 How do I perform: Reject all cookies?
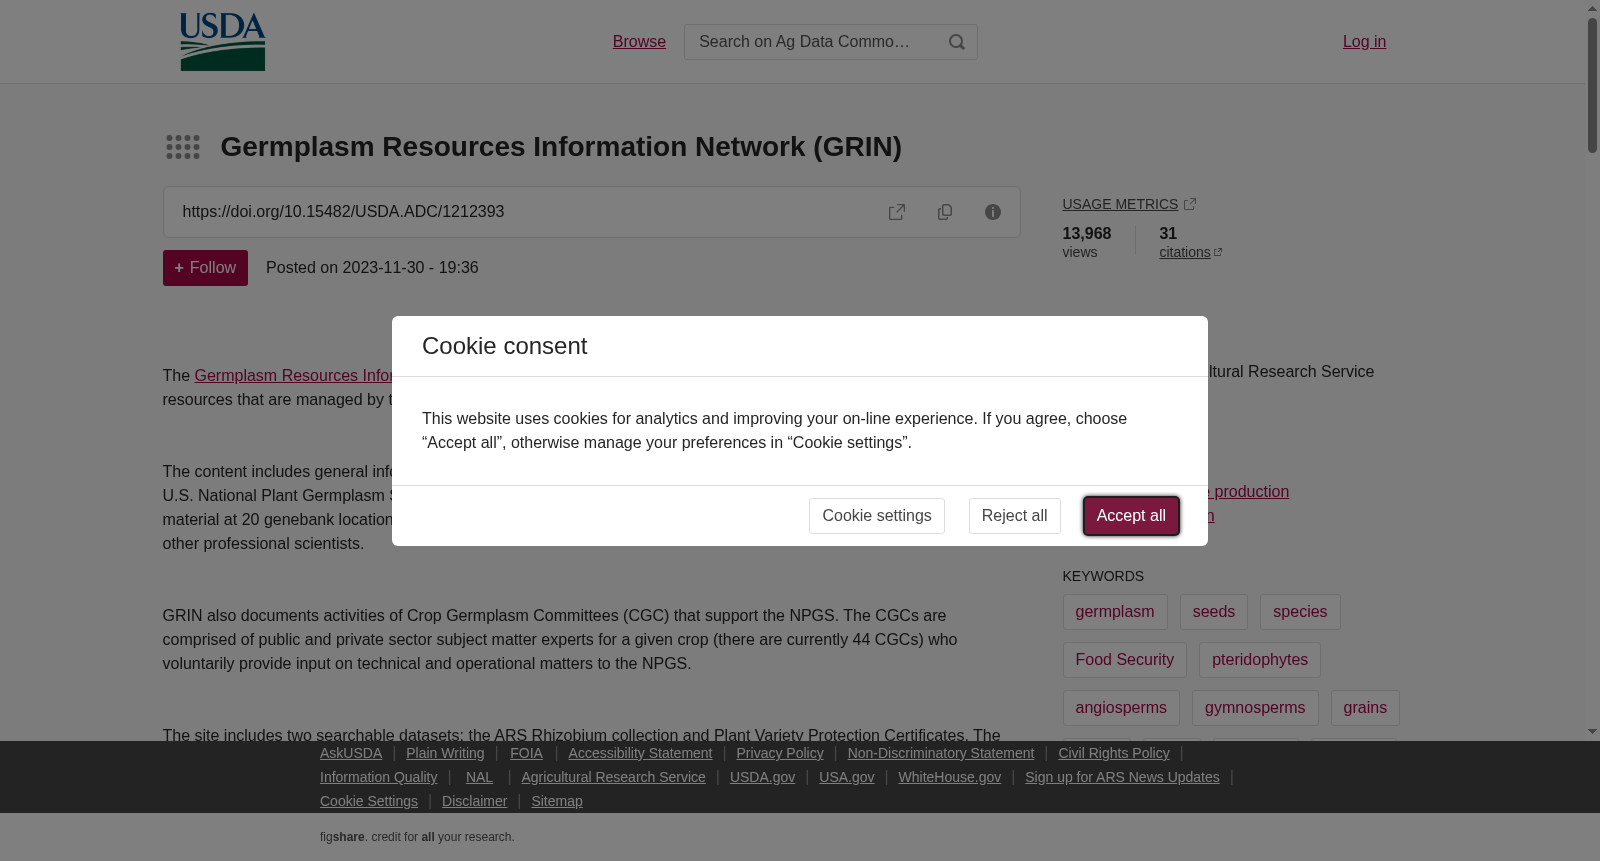[x=1015, y=516]
